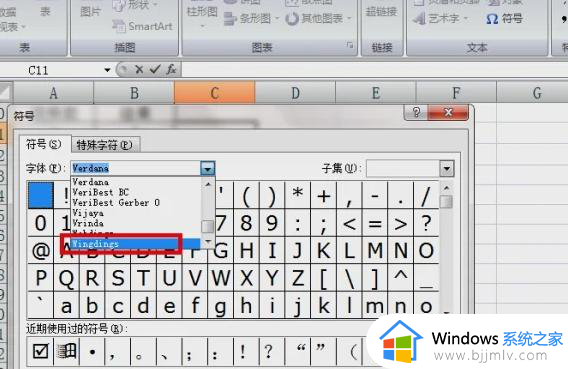Open the Bar chart (条形图) menu

click(252, 18)
